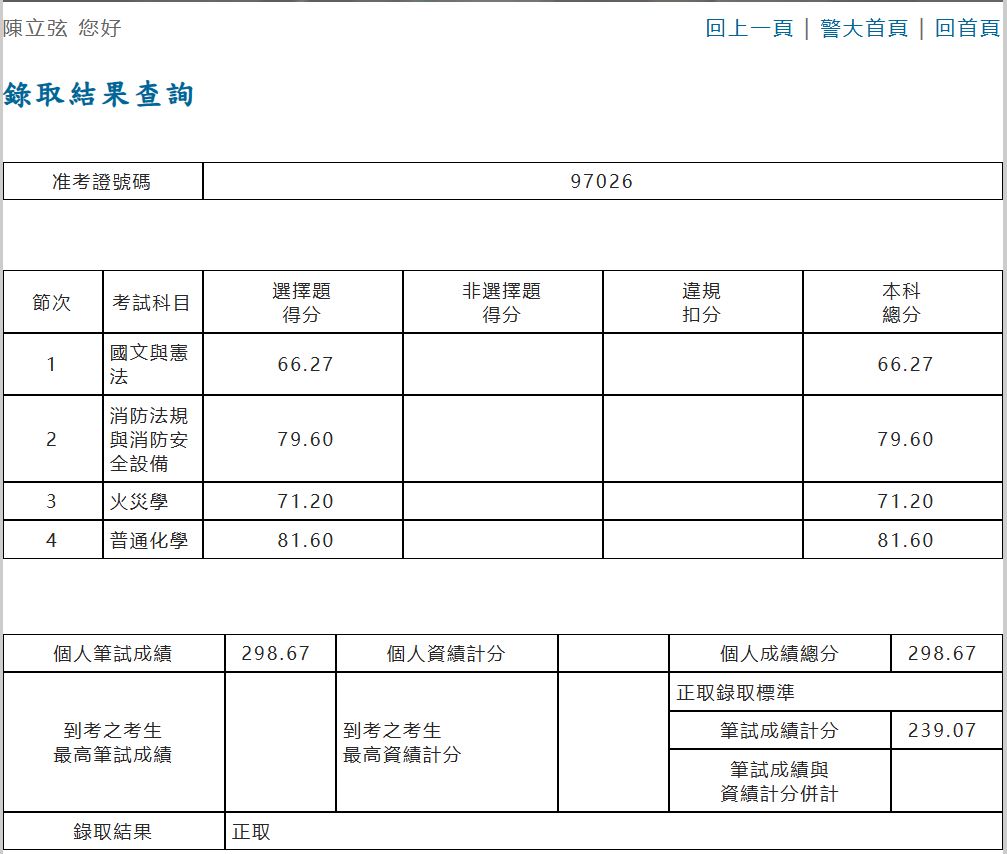Click 本科總分 value 81.60
This screenshot has width=1007, height=854.
(905, 540)
